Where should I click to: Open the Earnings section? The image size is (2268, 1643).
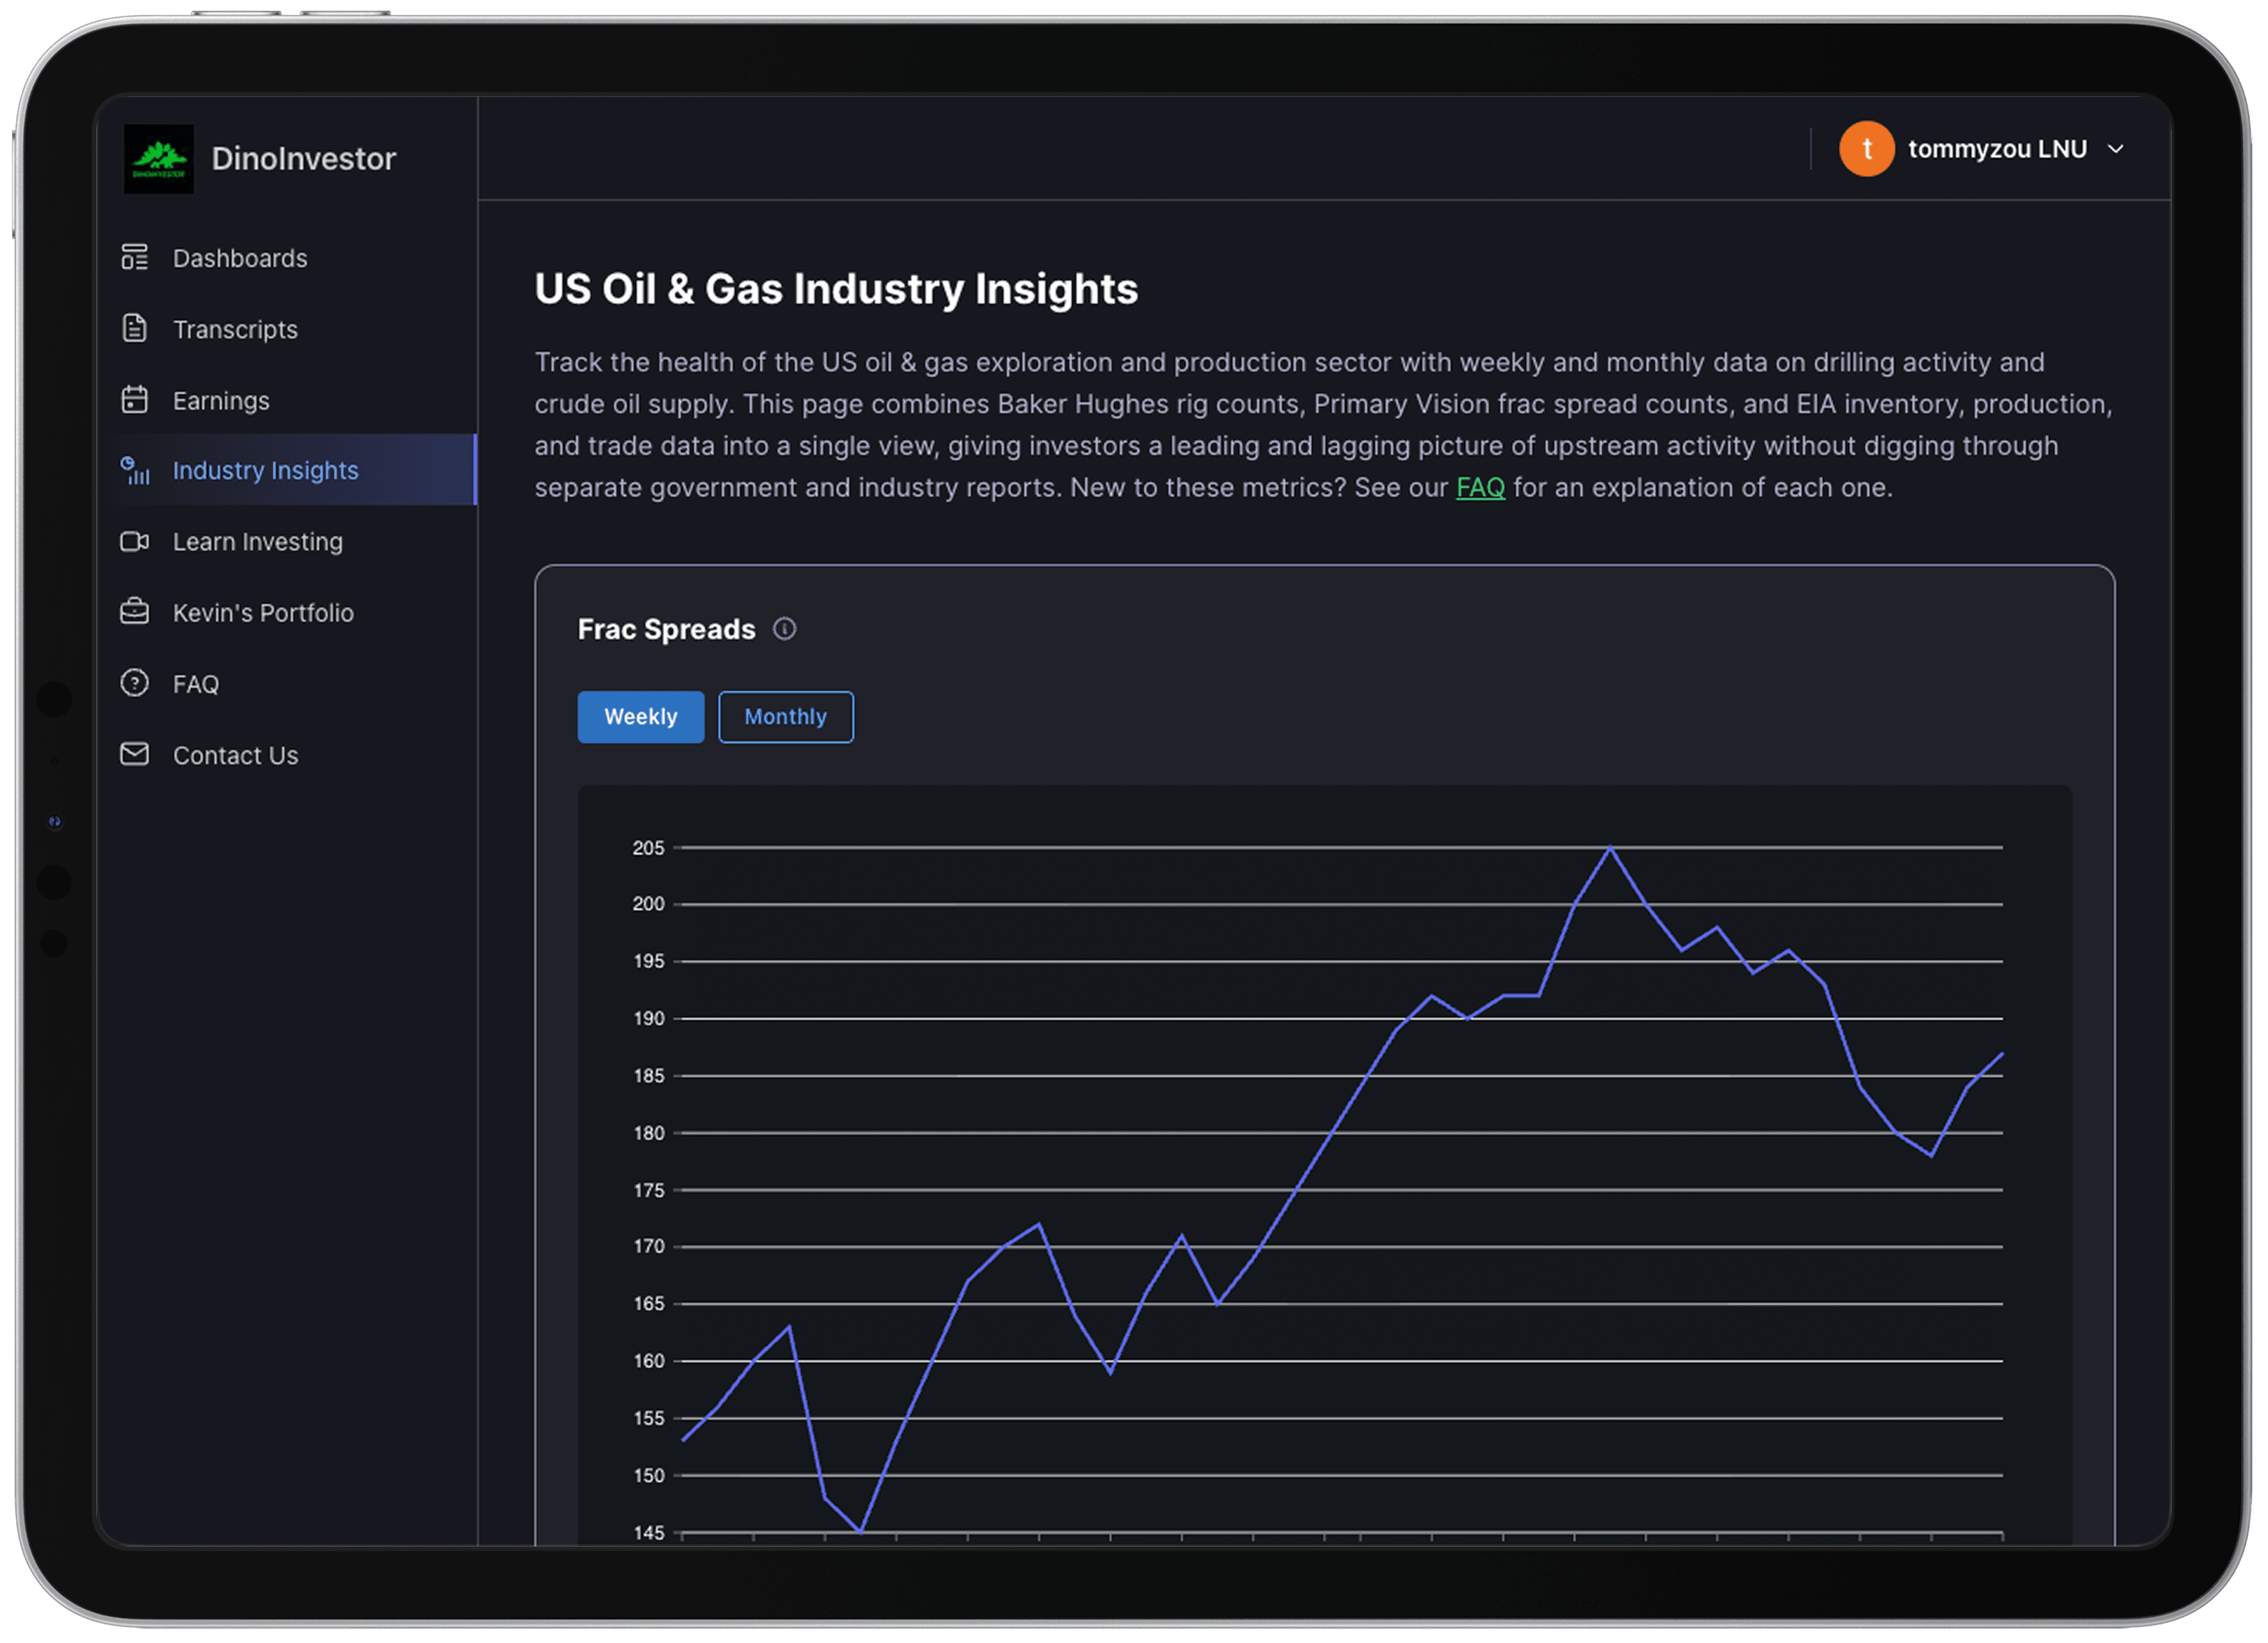click(288, 400)
